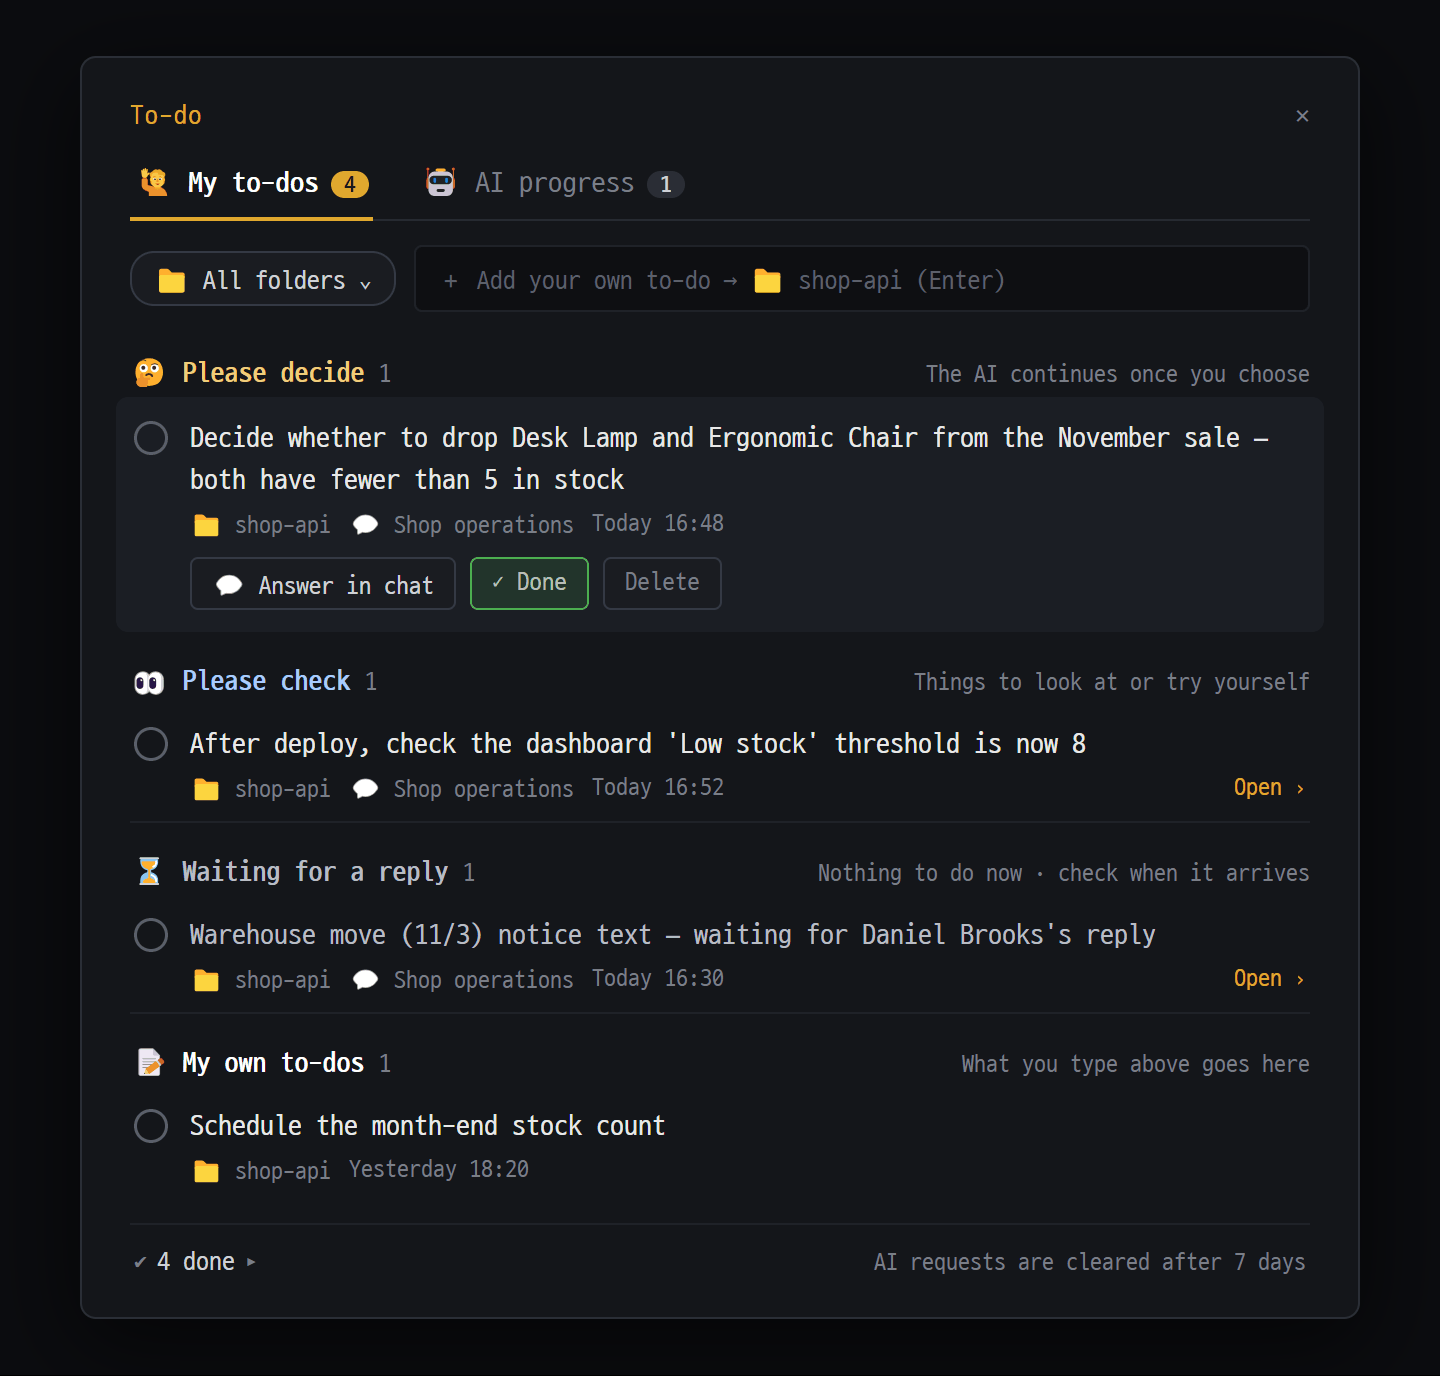The image size is (1440, 1376).
Task: Click the robot icon on AI progress tab
Action: [x=441, y=183]
